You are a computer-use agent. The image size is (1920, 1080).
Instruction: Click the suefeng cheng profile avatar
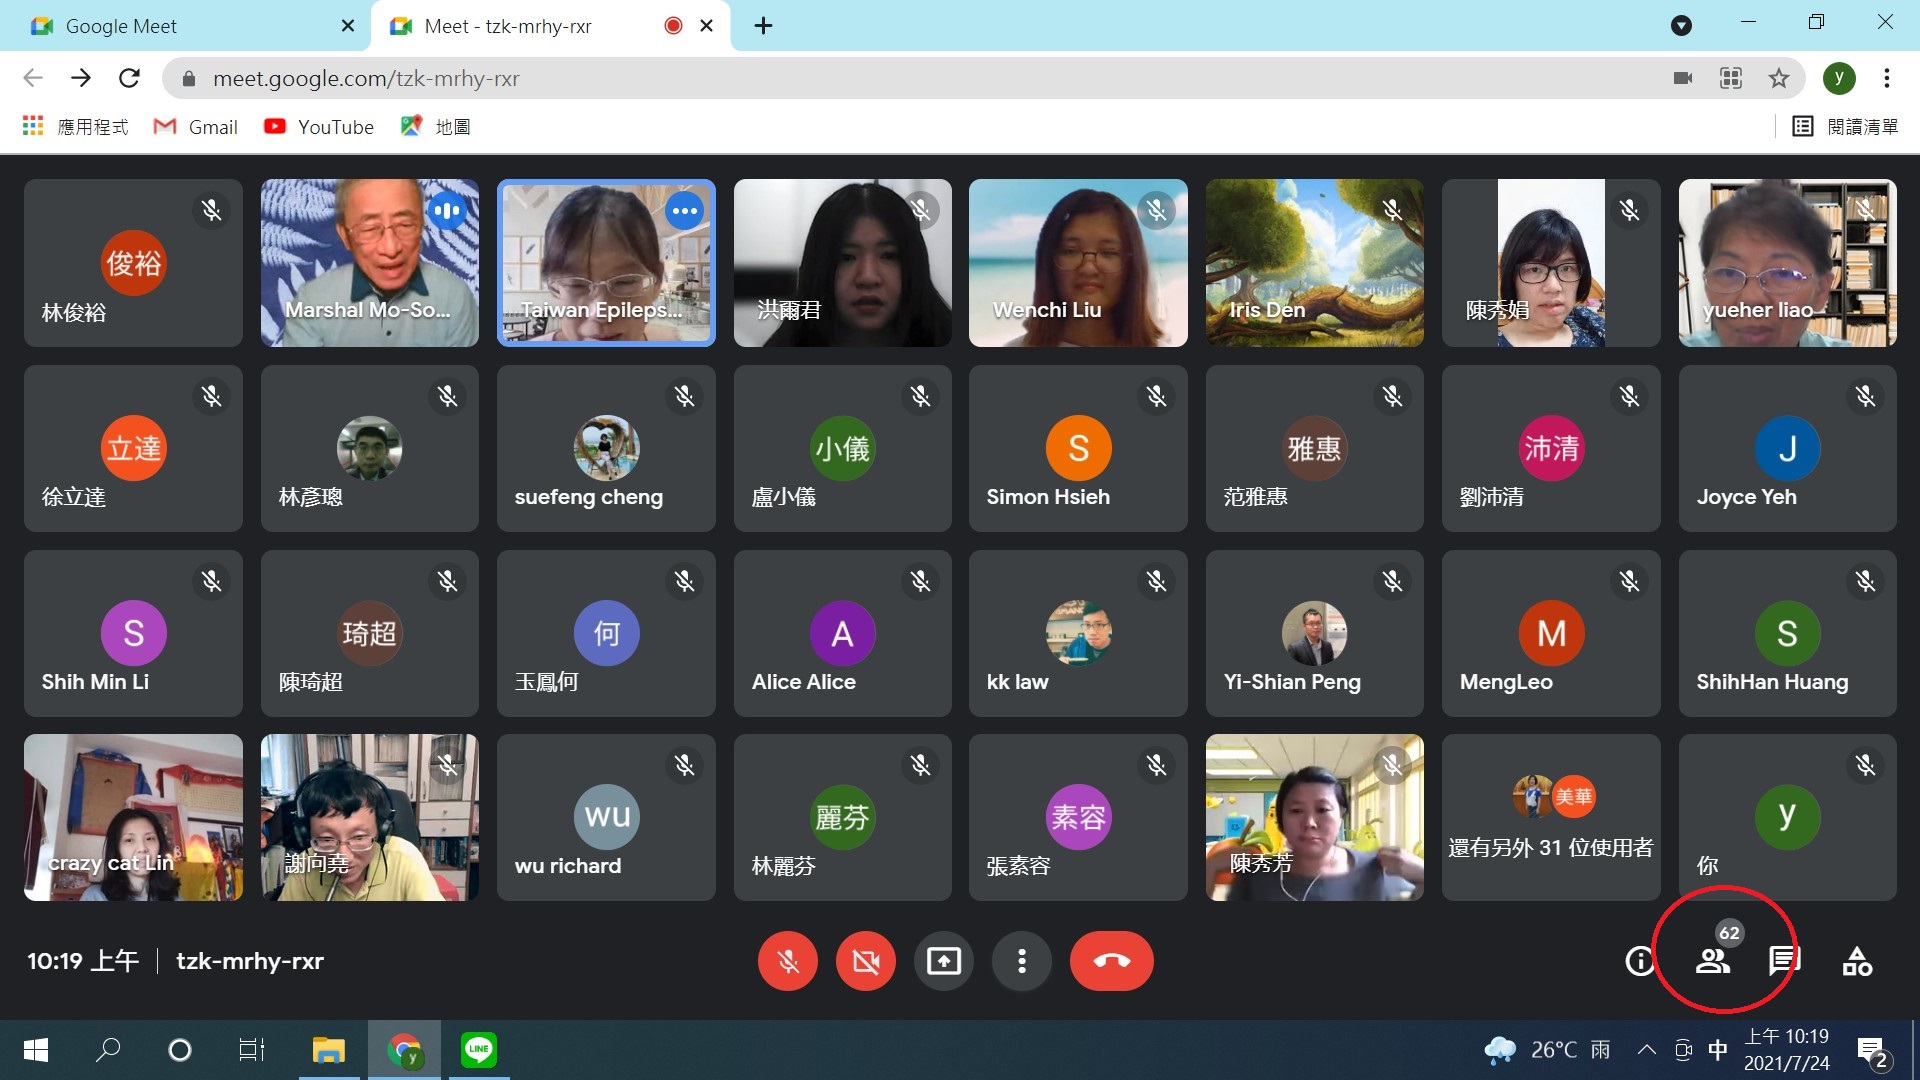click(606, 448)
